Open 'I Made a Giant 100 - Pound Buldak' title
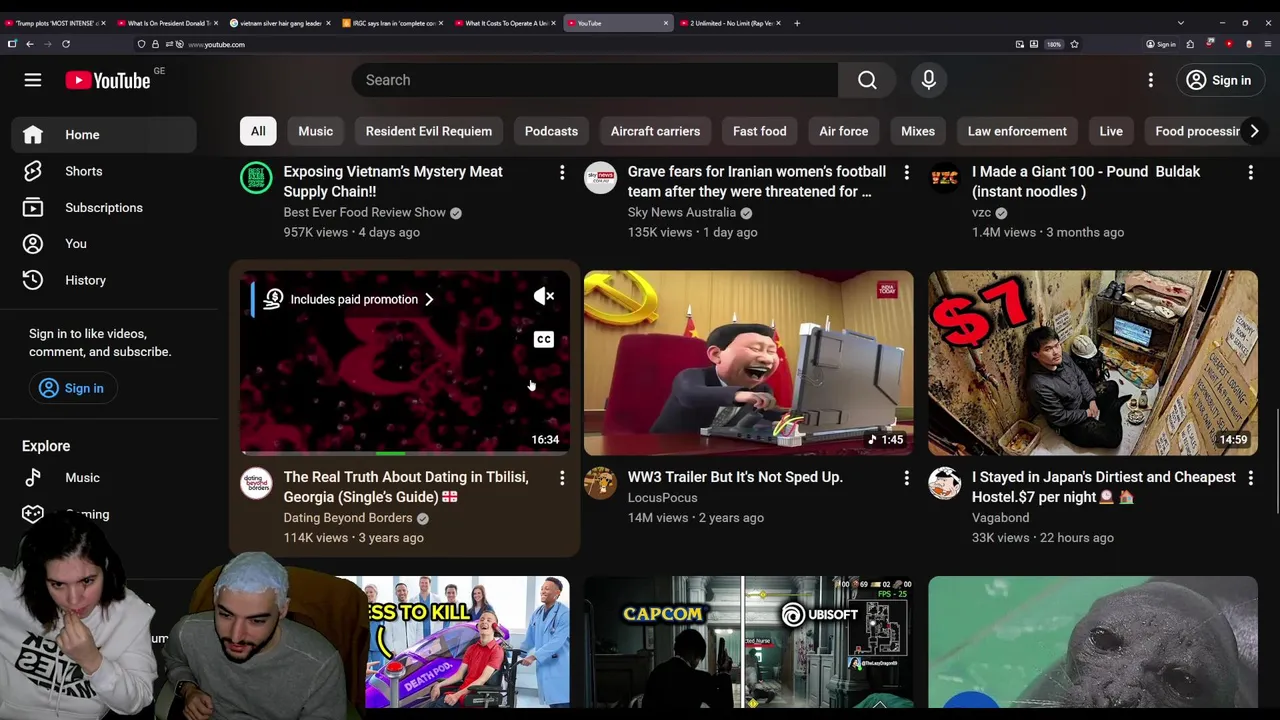 point(1086,182)
